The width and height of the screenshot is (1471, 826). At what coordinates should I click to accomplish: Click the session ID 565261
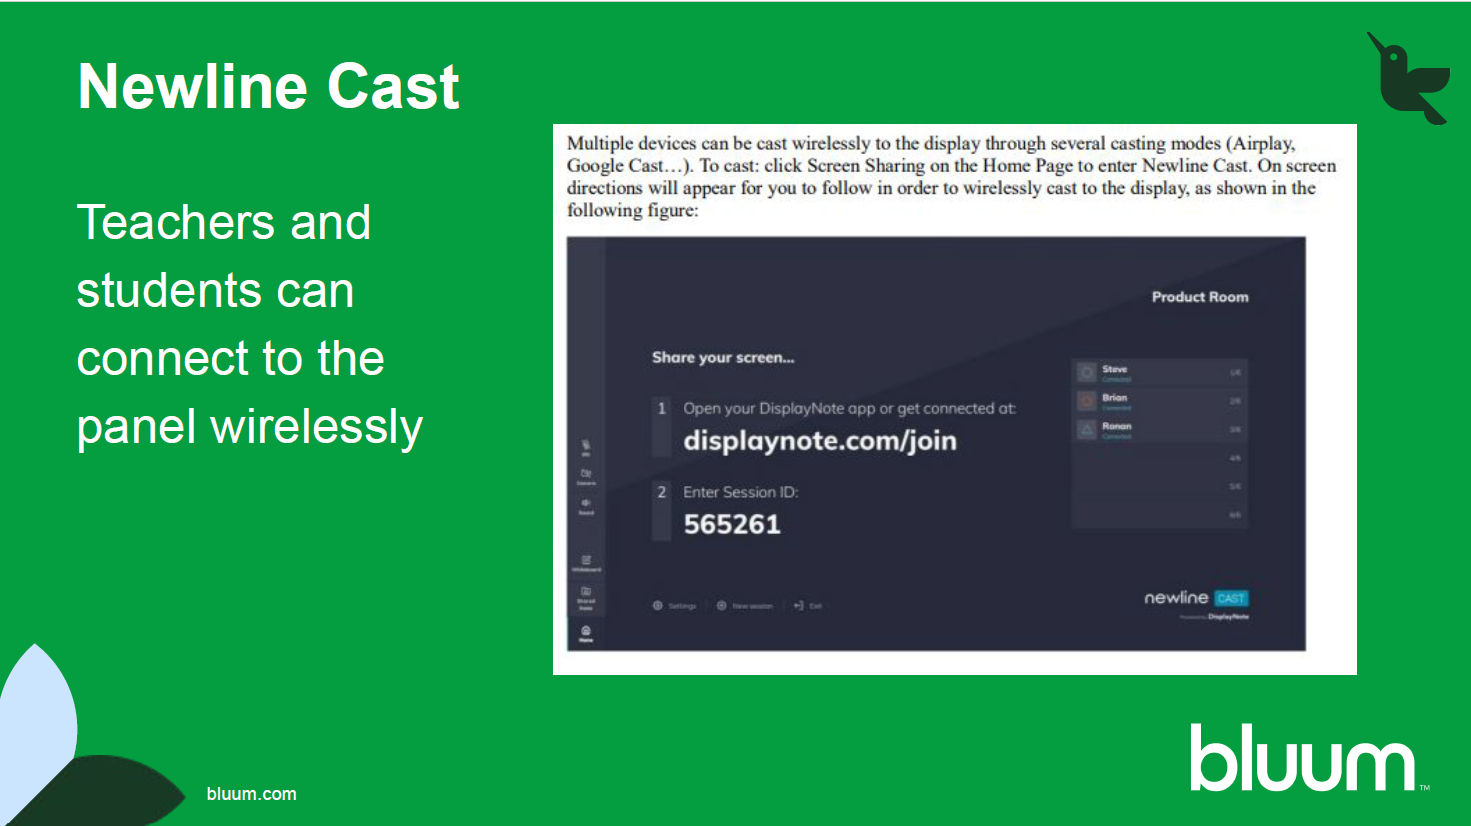(732, 524)
